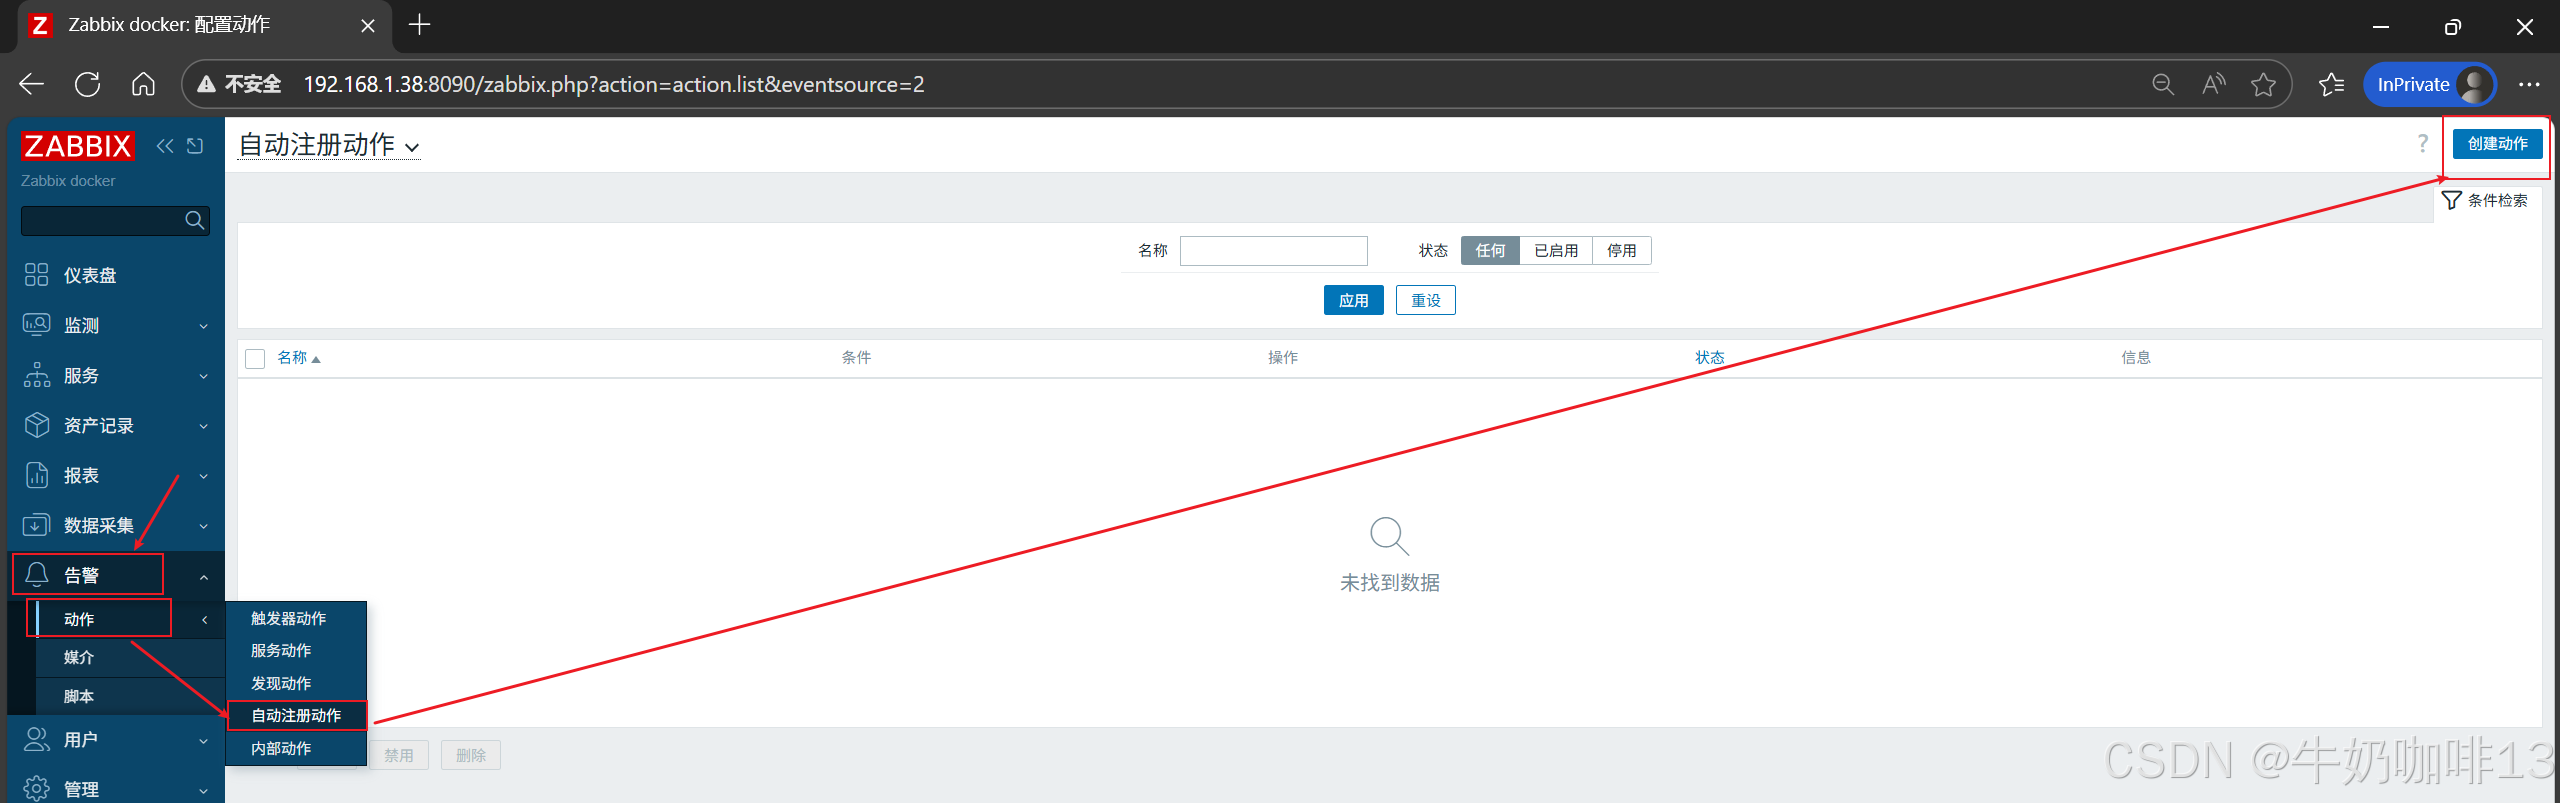Image resolution: width=2560 pixels, height=803 pixels.
Task: Open 仪表盘 dashboard icon
Action: pos(37,275)
